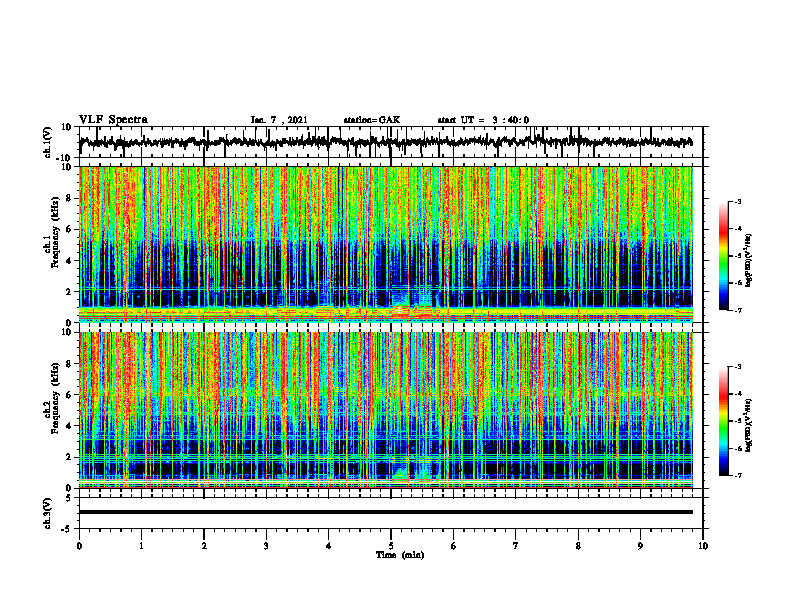This screenshot has height=612, width=792.
Task: Click time axis tick label "0"
Action: coord(79,546)
